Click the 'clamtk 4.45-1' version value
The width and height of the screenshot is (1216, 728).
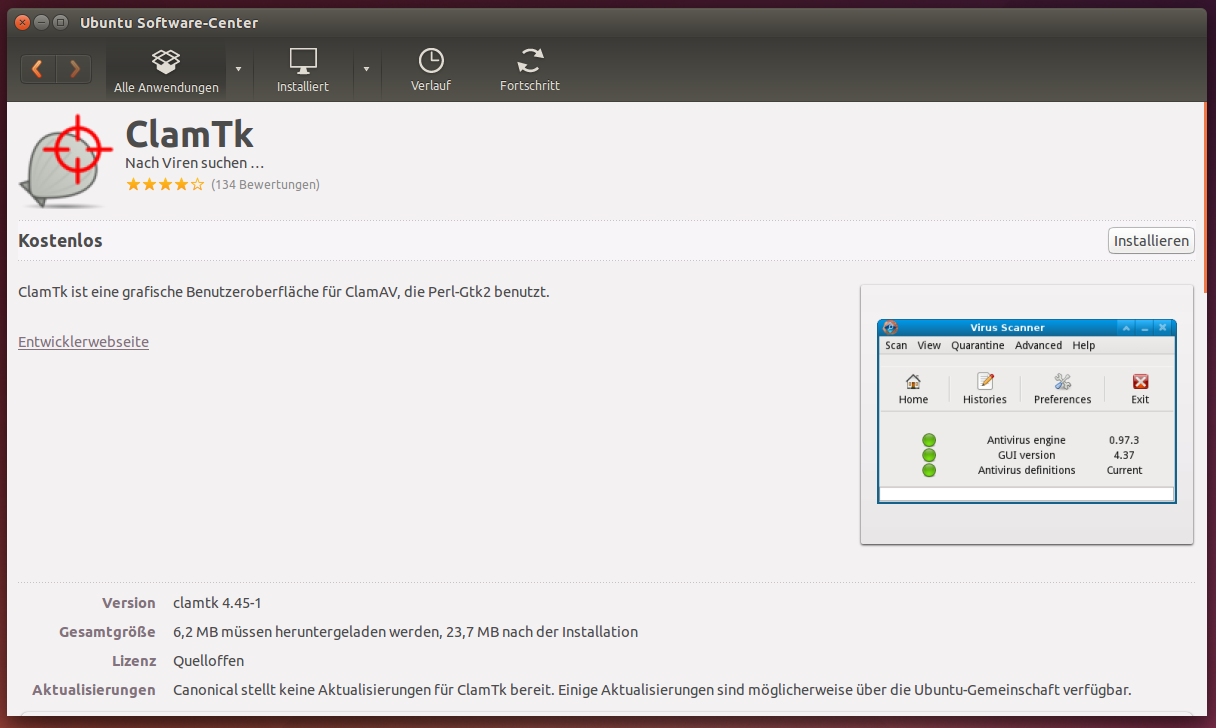217,603
